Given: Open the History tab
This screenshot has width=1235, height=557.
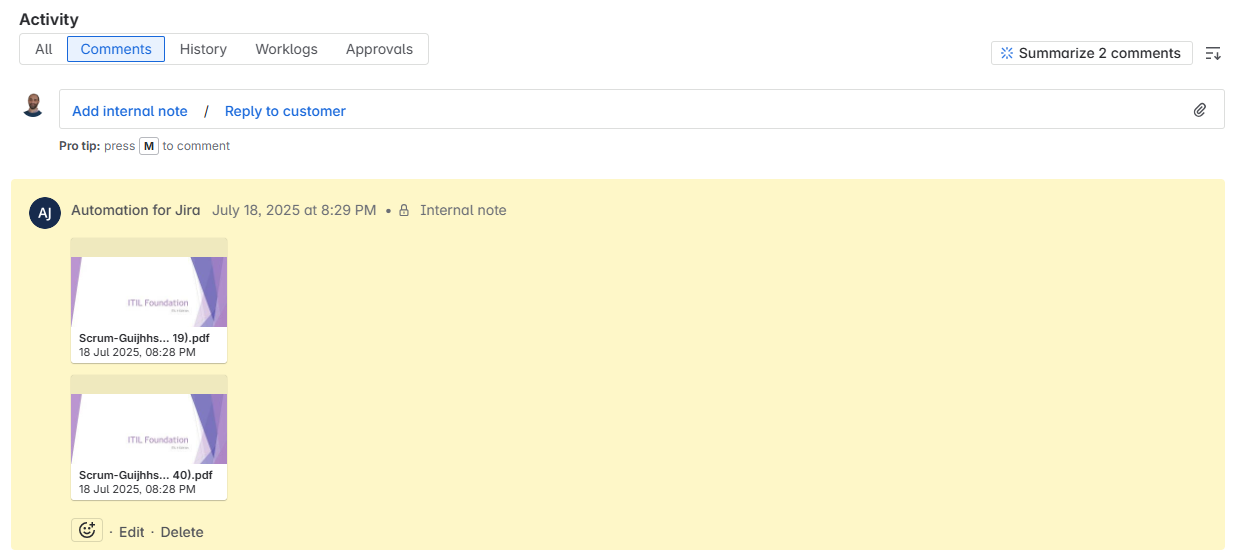Looking at the screenshot, I should click(x=203, y=49).
